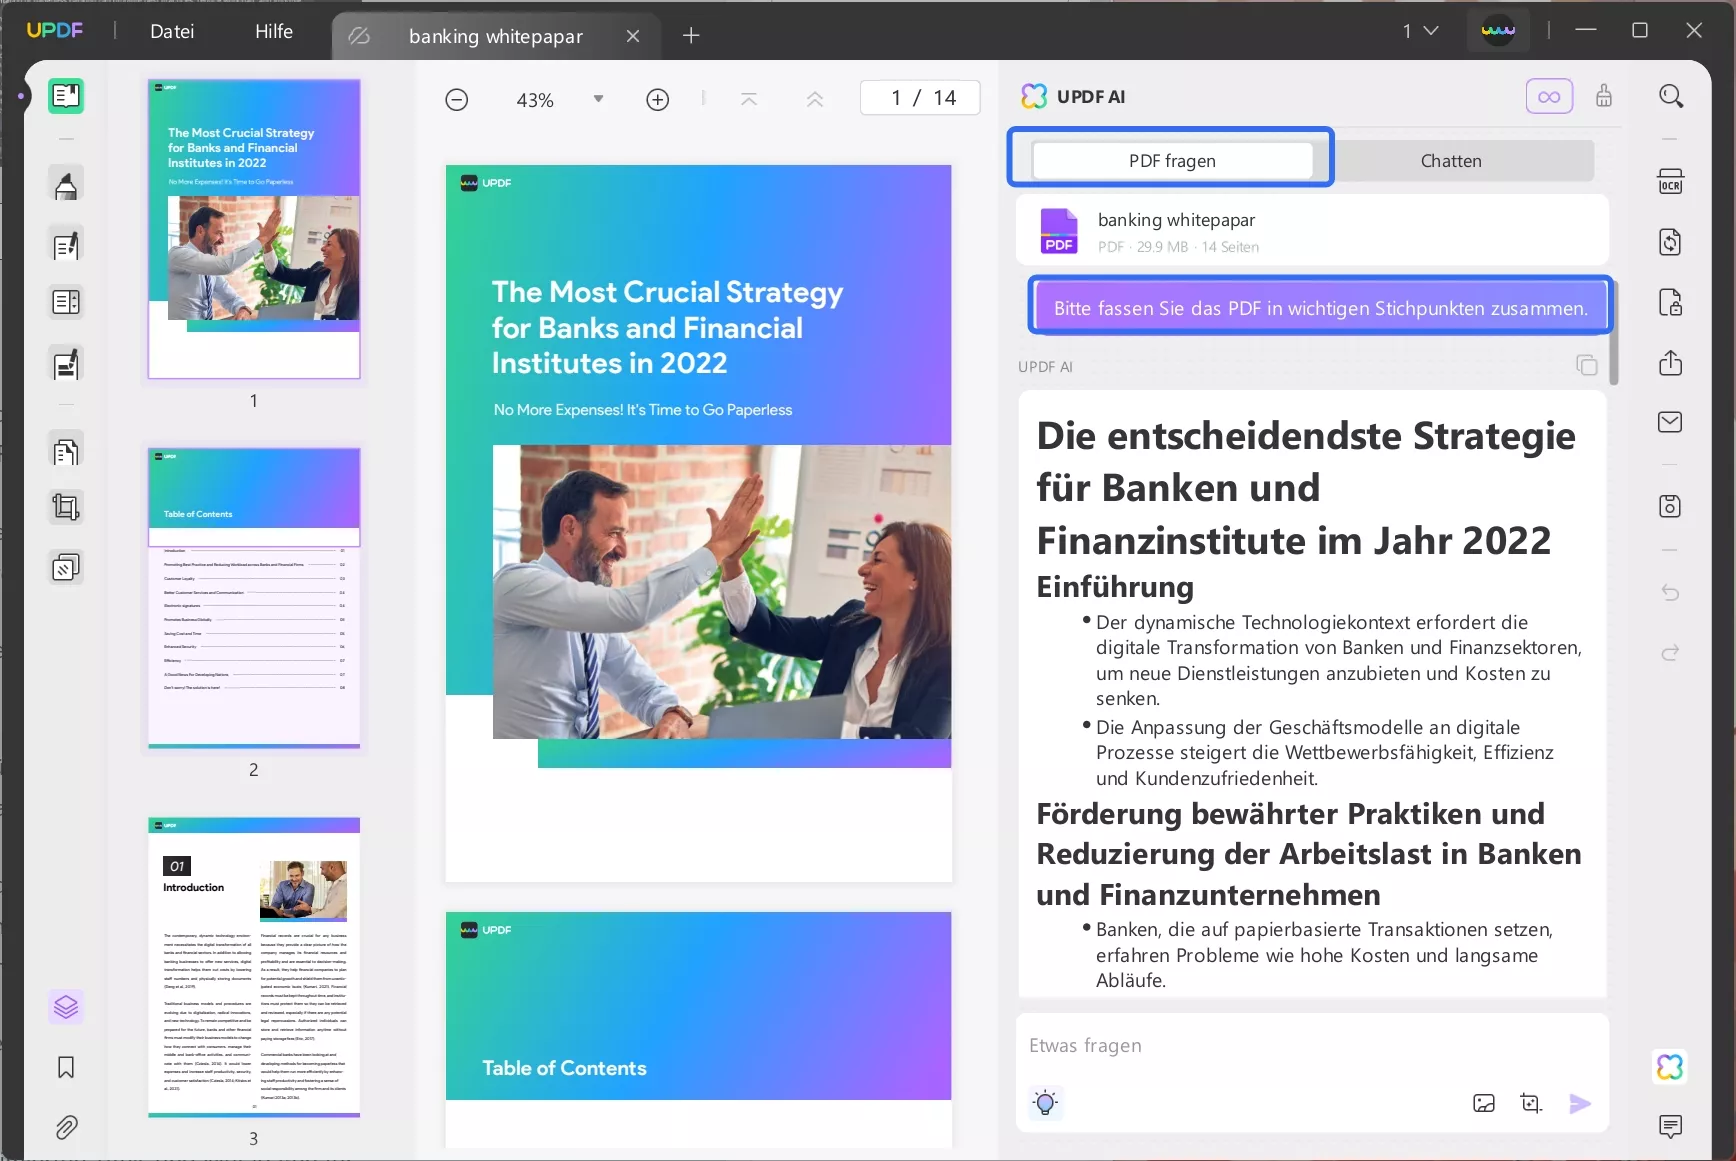The image size is (1736, 1161).
Task: Open the window count dropdown
Action: tap(1420, 31)
